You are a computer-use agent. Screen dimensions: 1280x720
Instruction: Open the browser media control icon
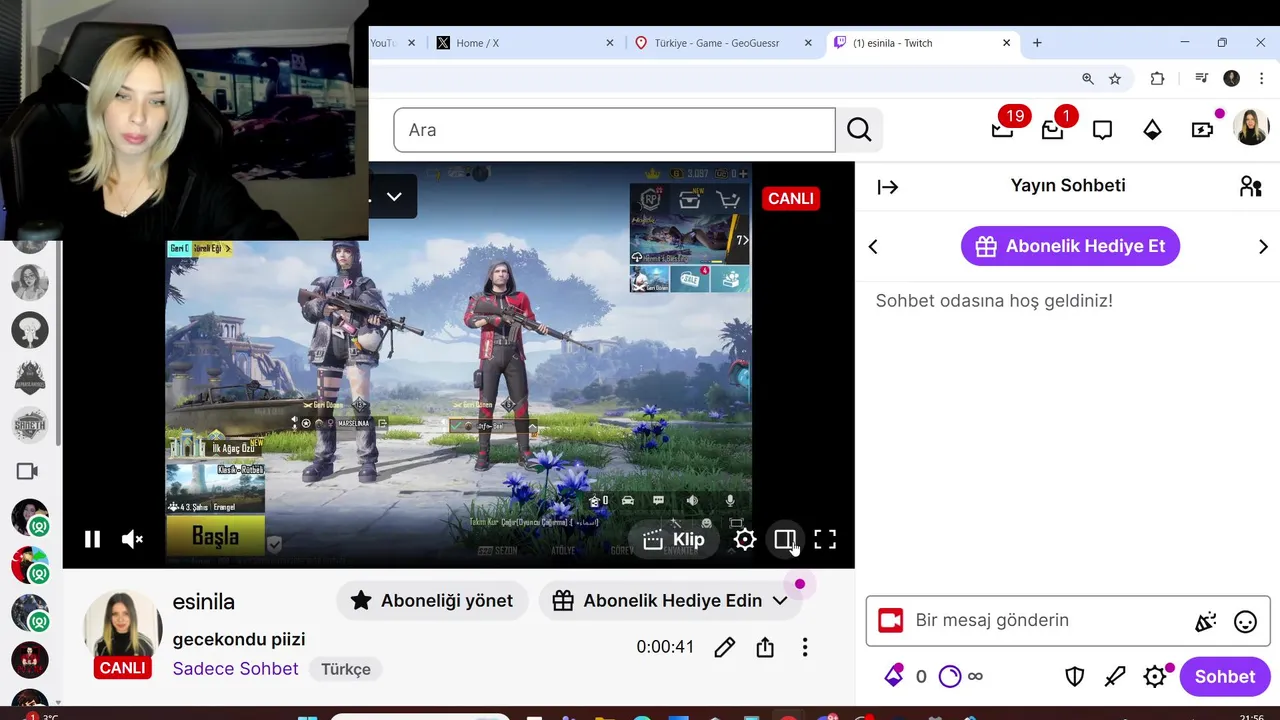(x=1201, y=78)
